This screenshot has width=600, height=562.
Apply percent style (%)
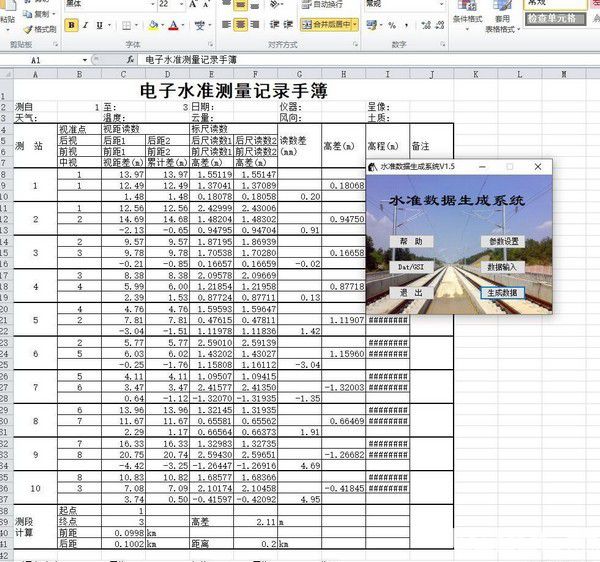(x=392, y=25)
